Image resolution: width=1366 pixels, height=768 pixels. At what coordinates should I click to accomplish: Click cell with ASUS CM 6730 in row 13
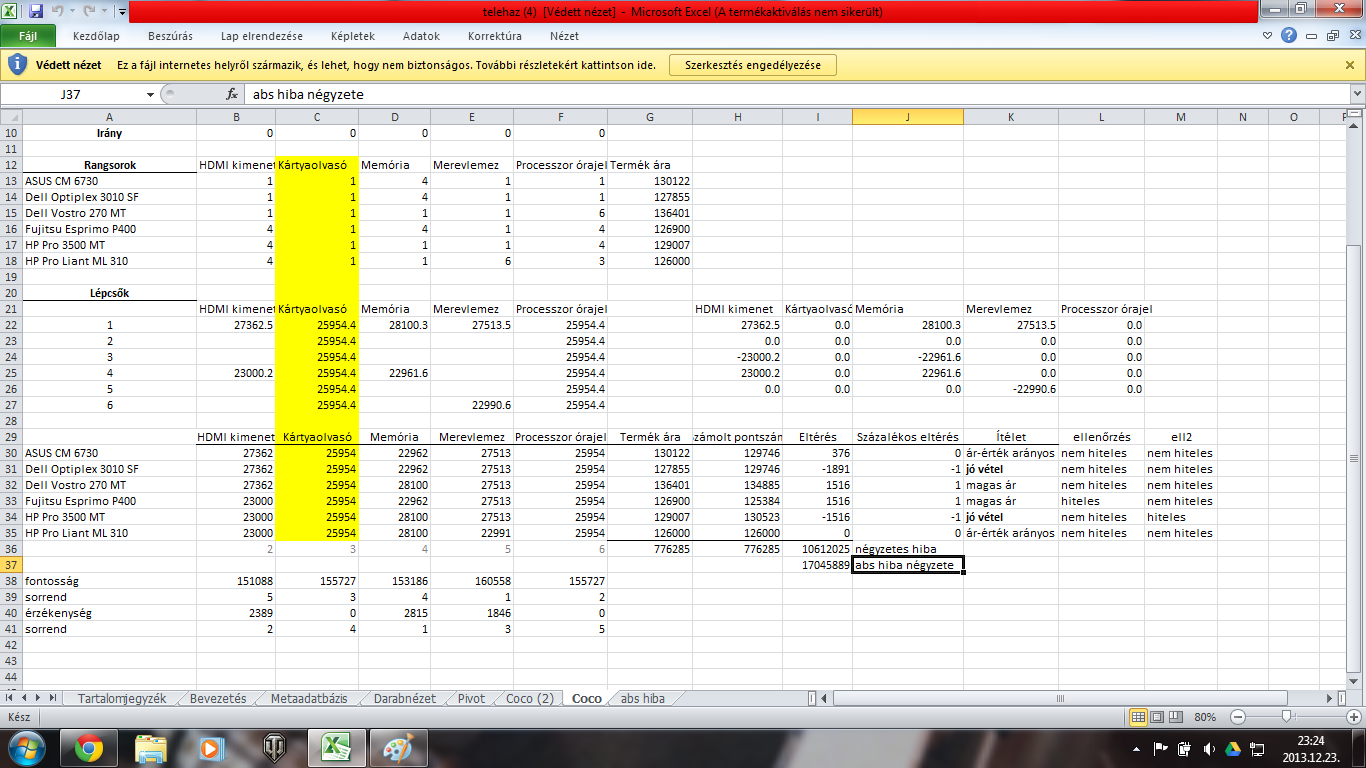pos(109,181)
